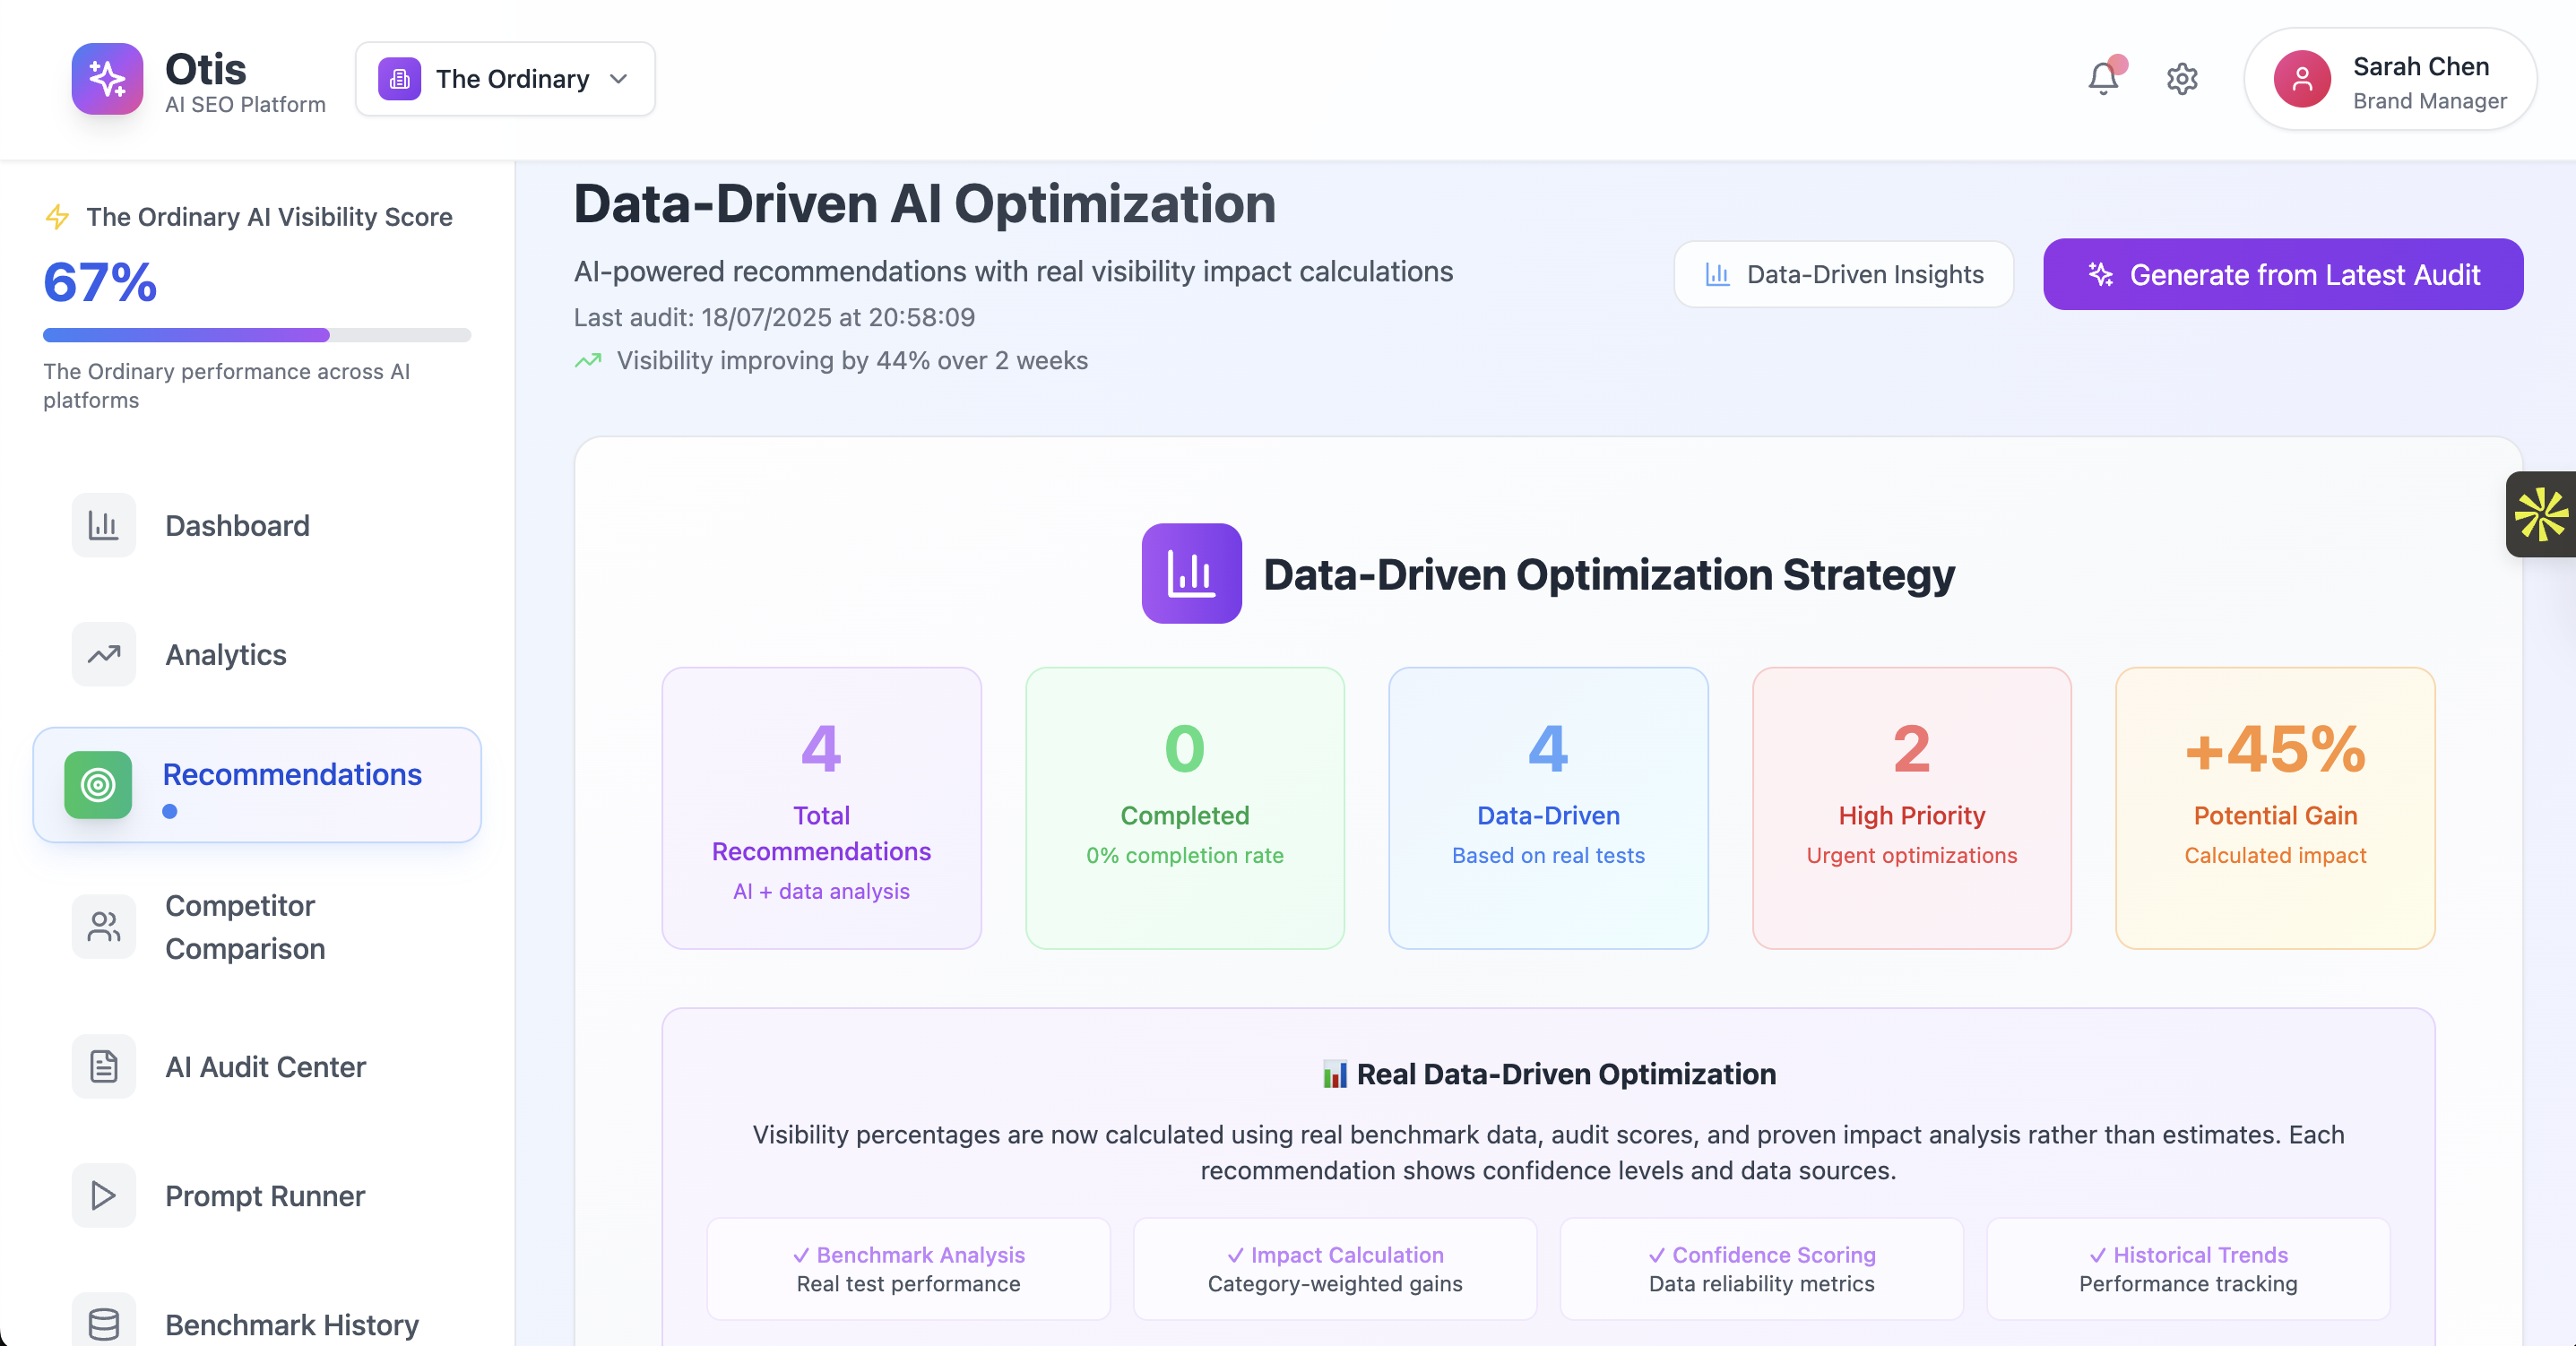
Task: Select Recommendations in the sidebar
Action: coord(257,784)
